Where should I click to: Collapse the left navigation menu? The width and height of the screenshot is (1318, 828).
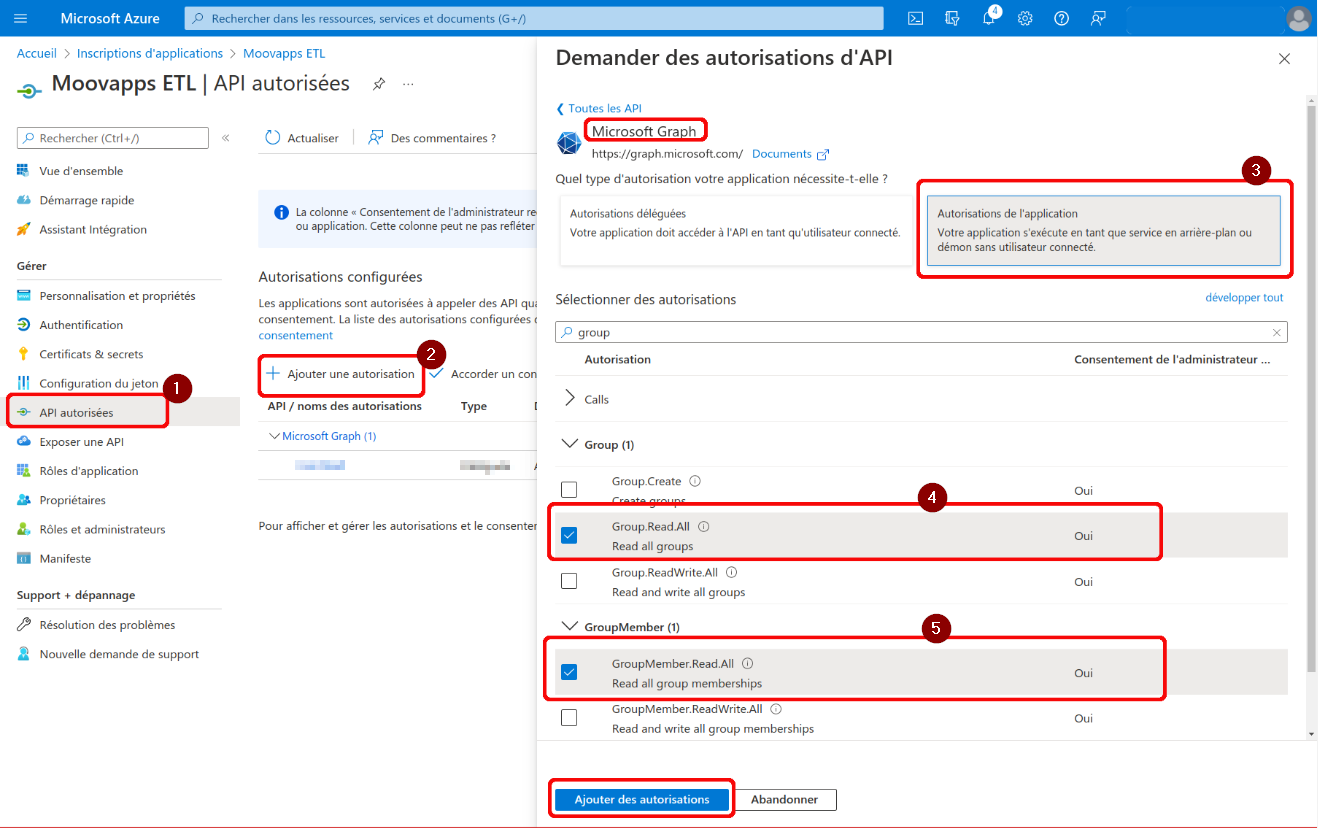[x=225, y=138]
